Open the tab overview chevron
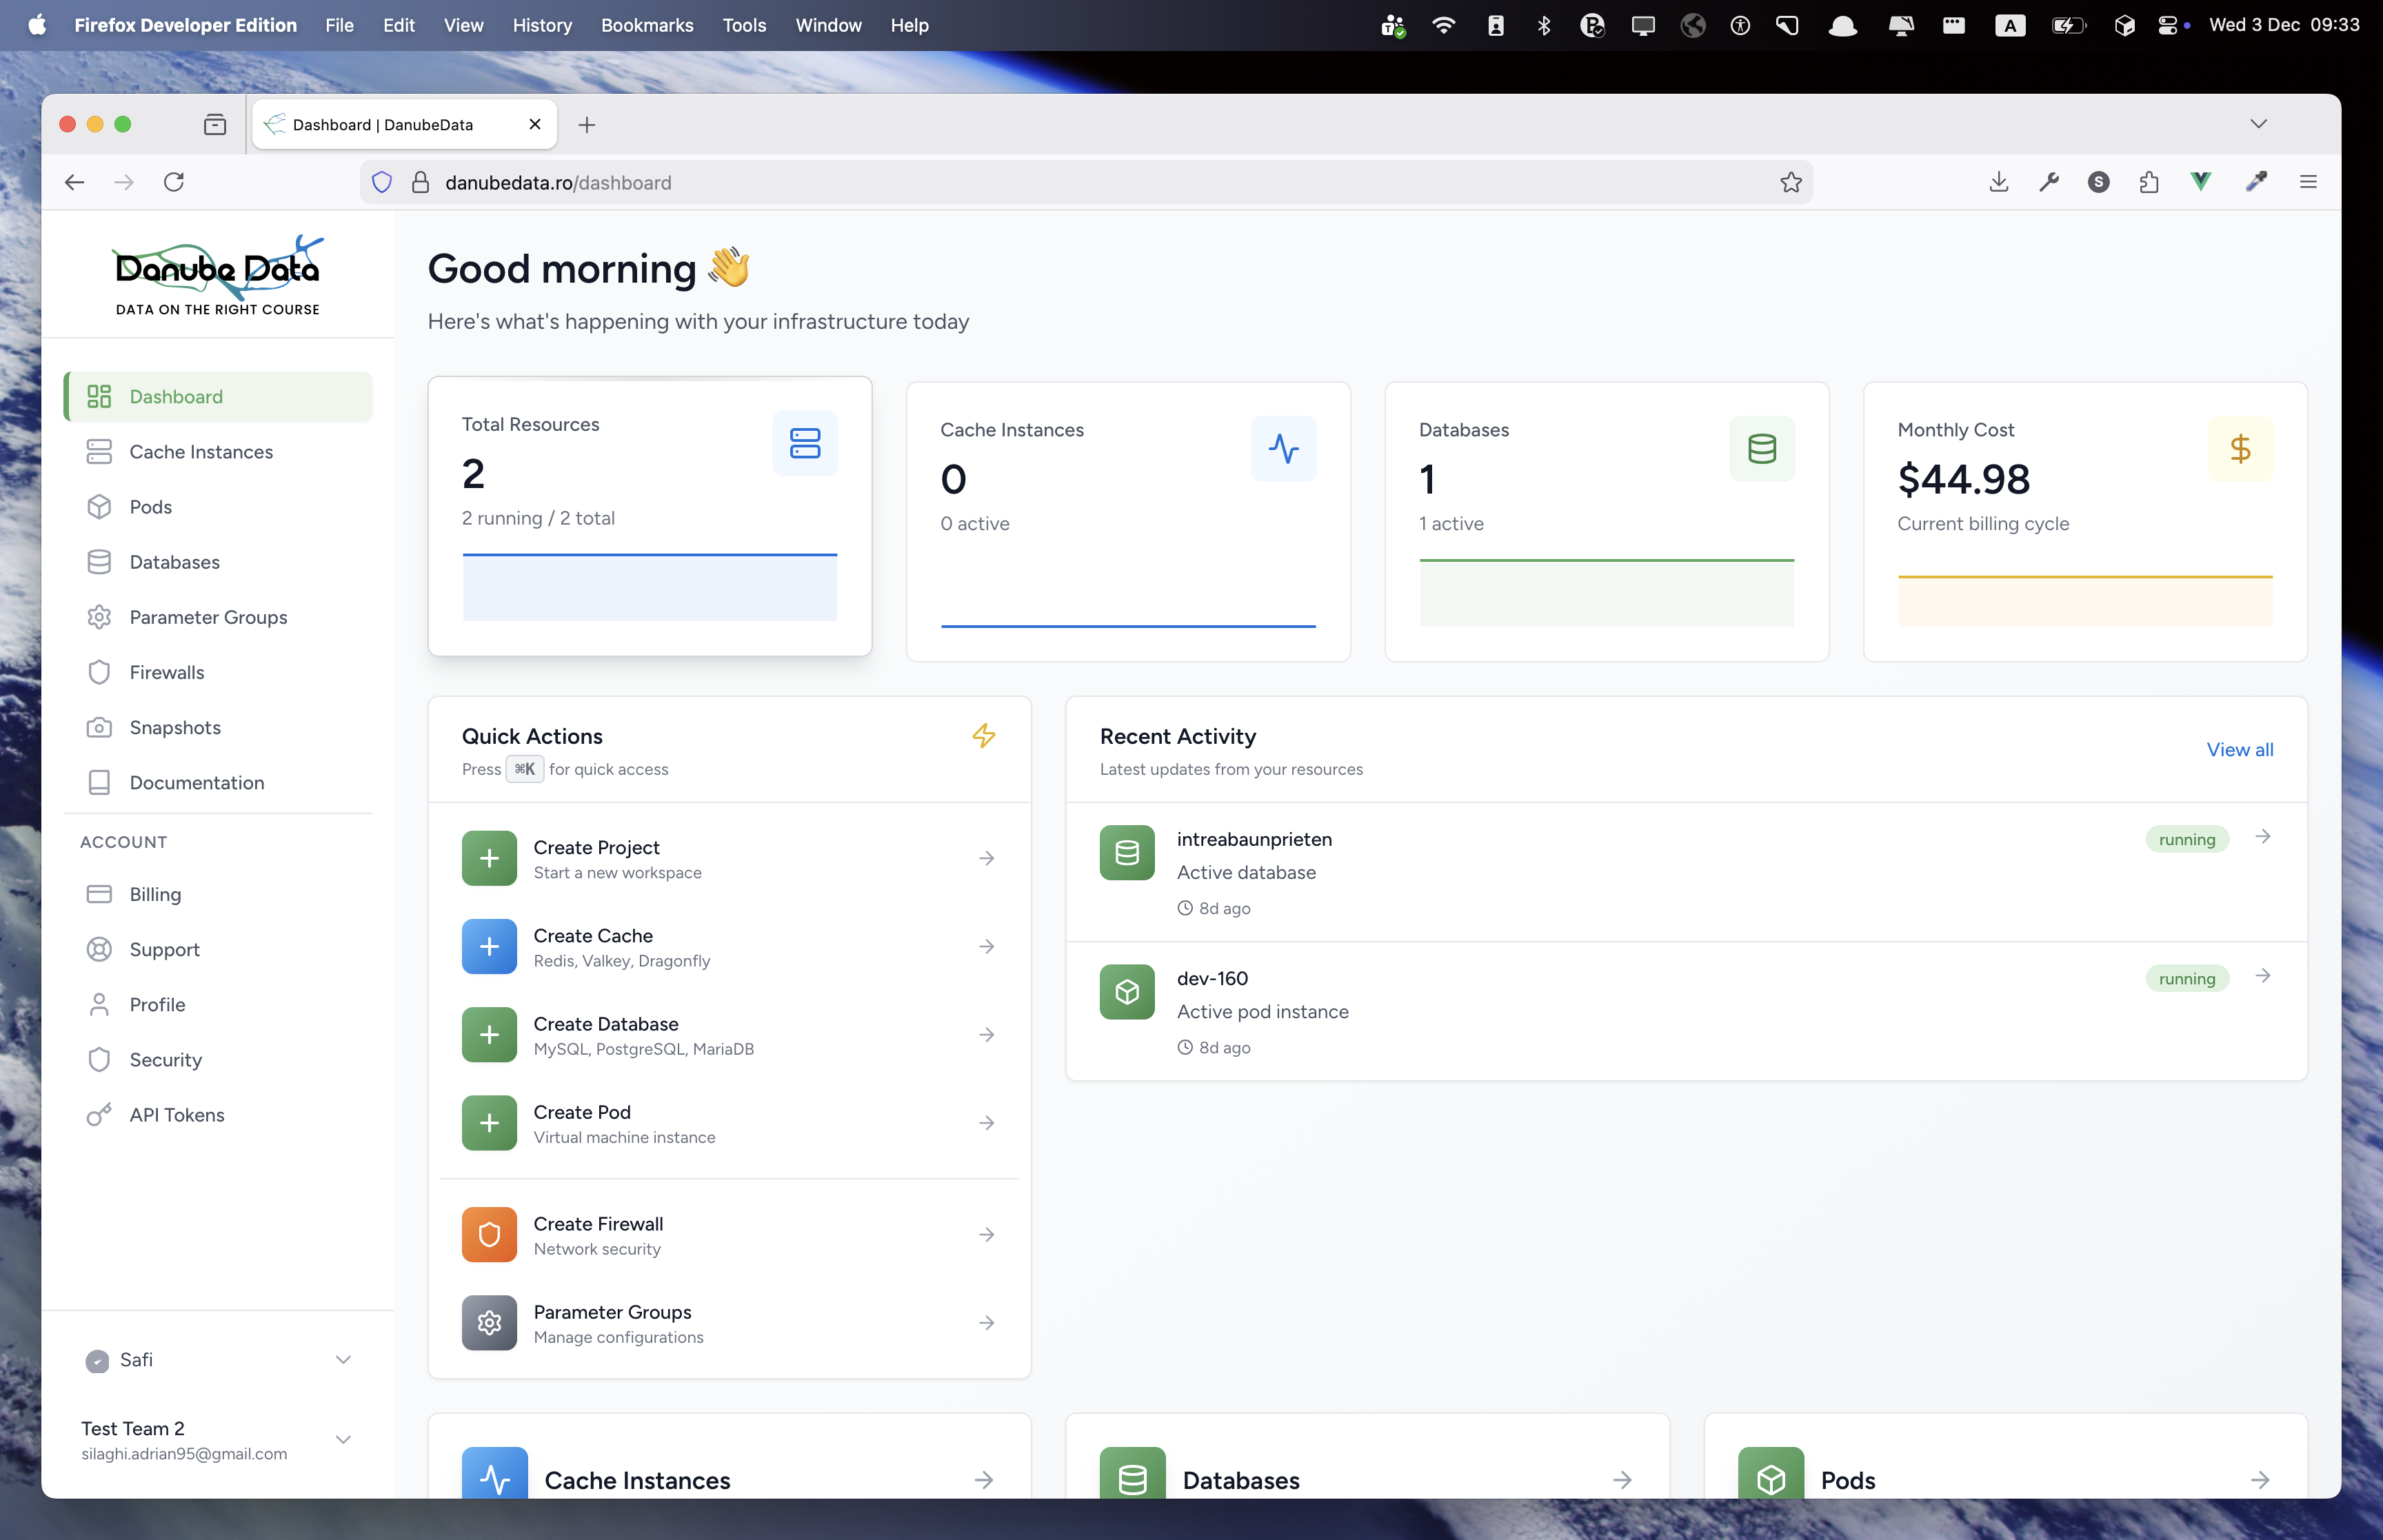2383x1540 pixels. coord(2259,123)
